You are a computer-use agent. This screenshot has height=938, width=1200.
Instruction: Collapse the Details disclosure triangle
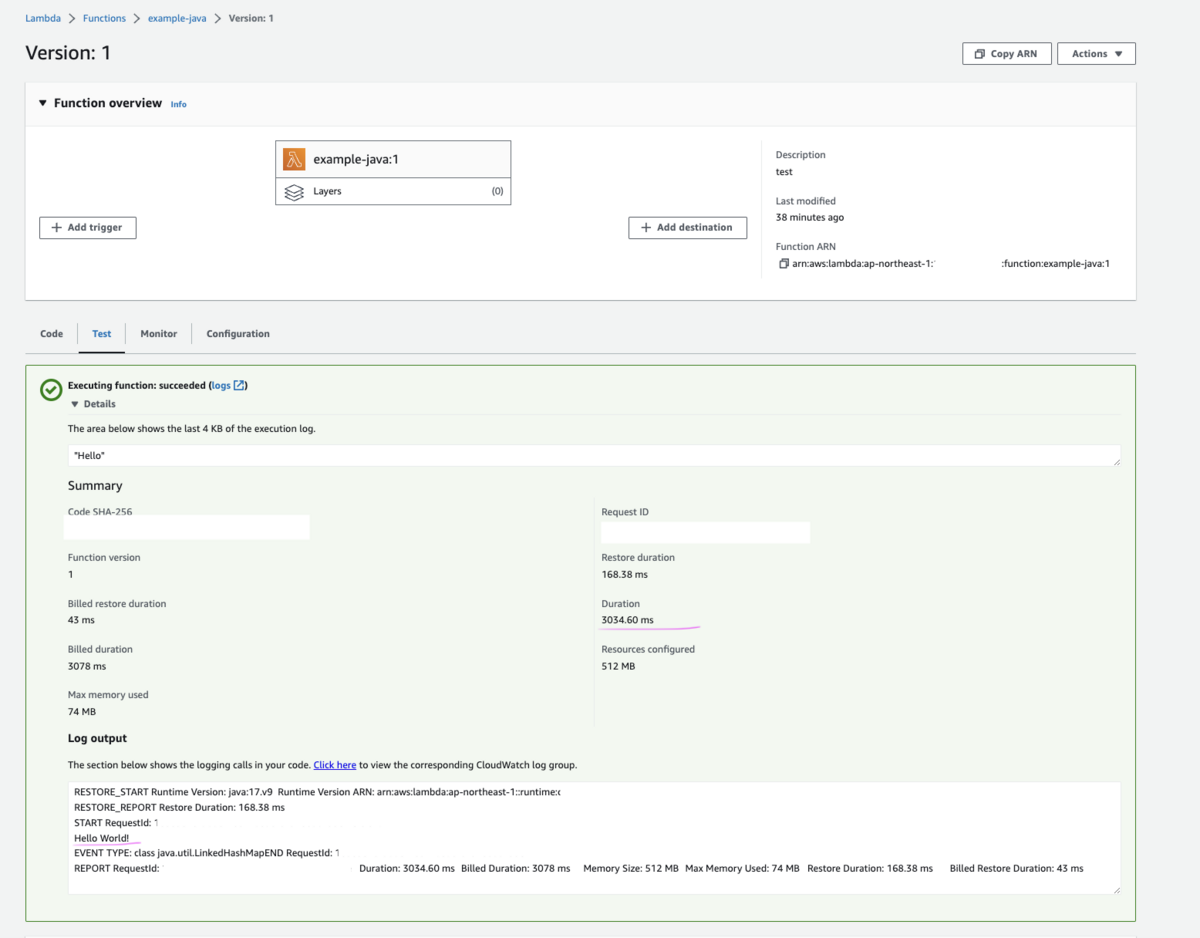click(74, 404)
